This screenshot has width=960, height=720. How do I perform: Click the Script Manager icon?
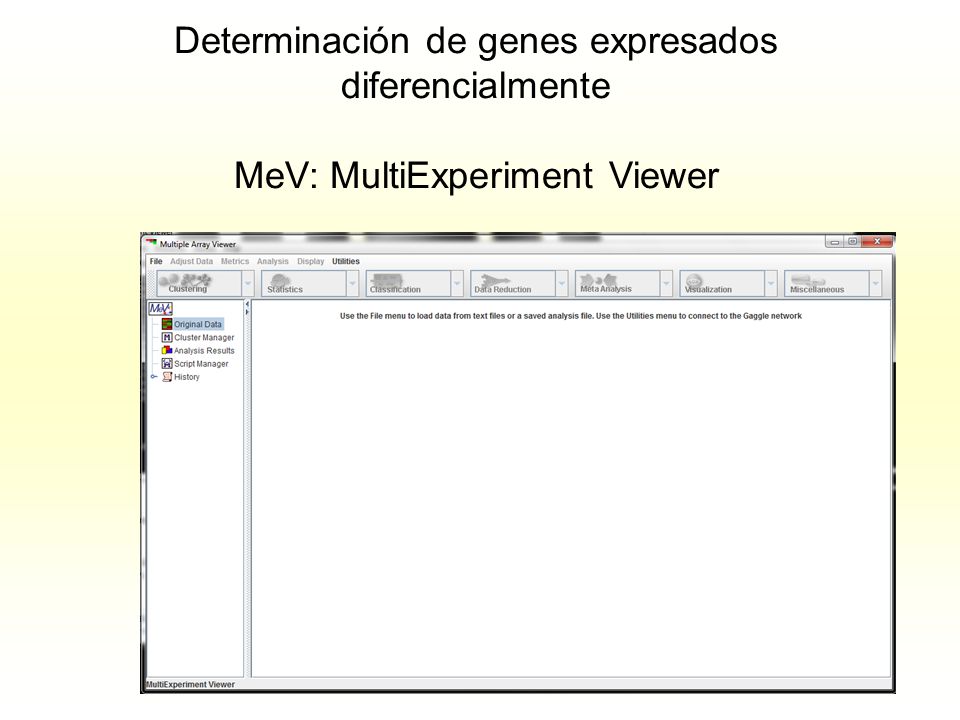point(167,364)
